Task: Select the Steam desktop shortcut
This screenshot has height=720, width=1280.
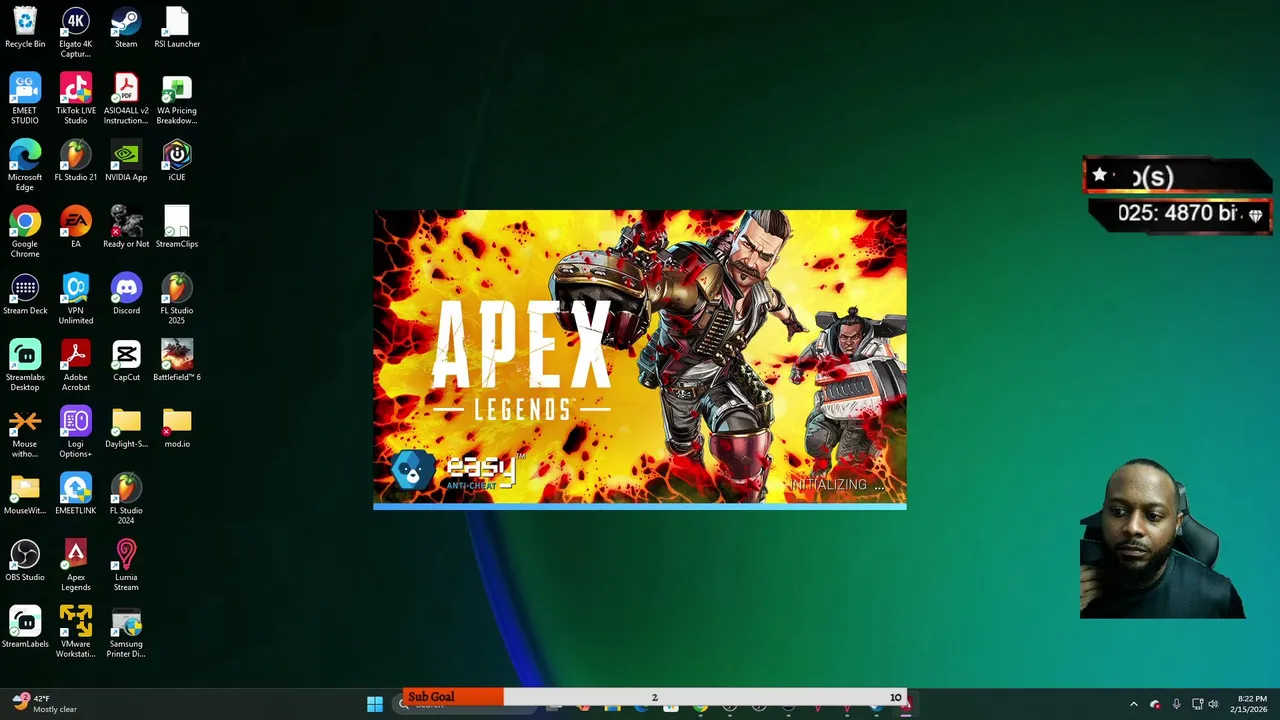Action: (126, 28)
